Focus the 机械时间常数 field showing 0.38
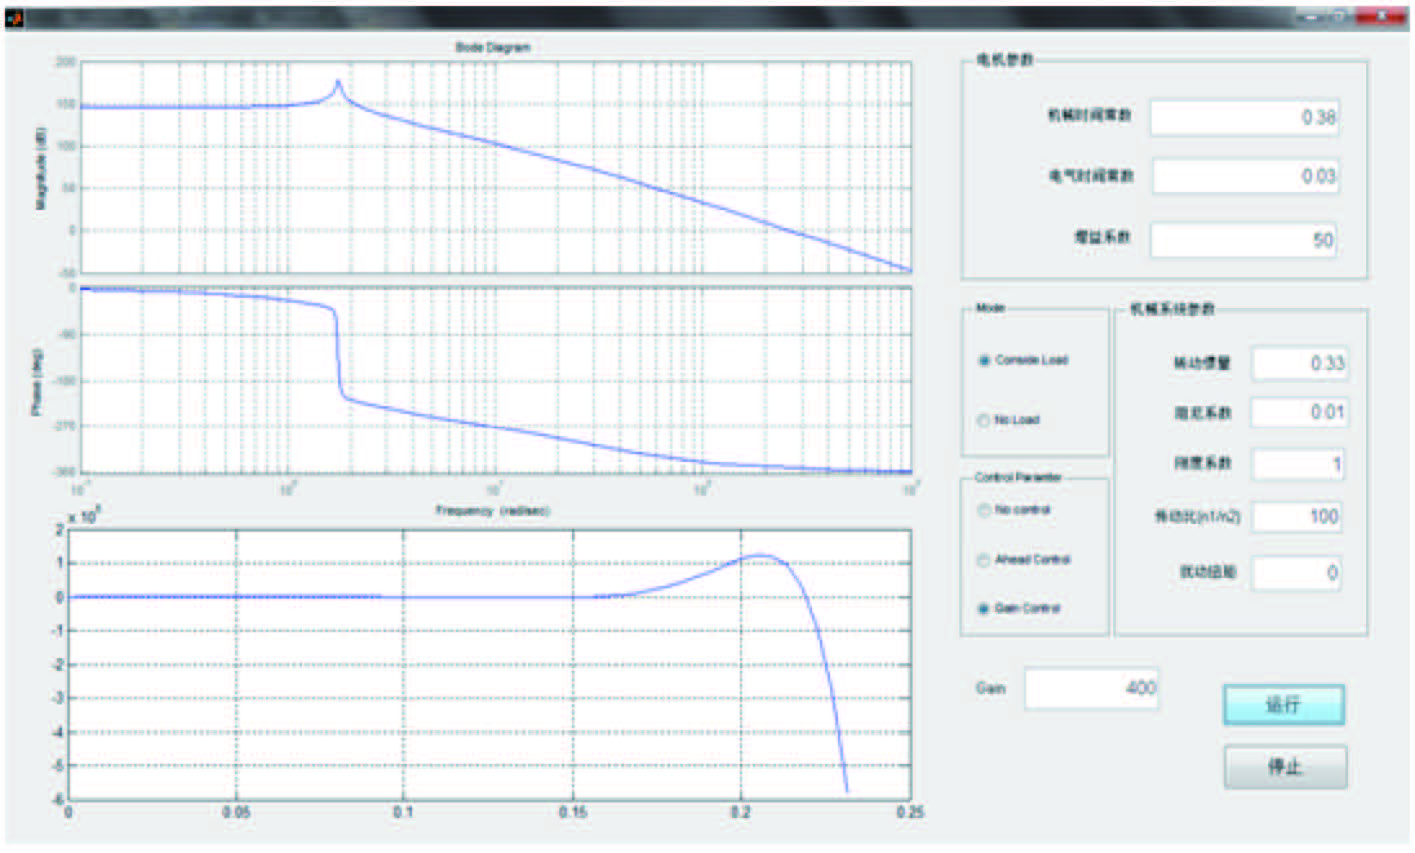The height and width of the screenshot is (853, 1415). coord(1243,117)
